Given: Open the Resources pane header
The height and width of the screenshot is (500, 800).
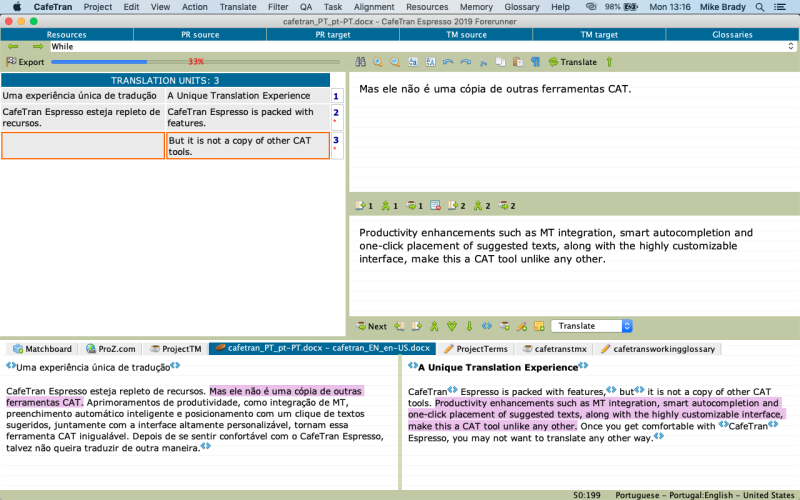Looking at the screenshot, I should tap(67, 35).
